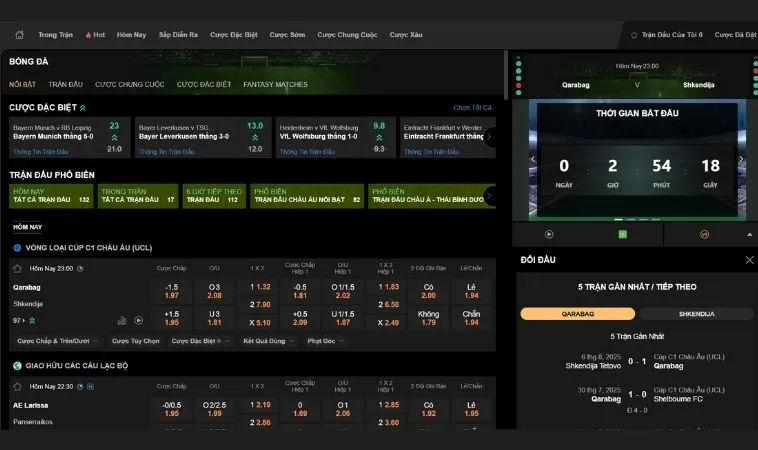Viewport: 758px width, 450px height.
Task: Switch to the NỔI BẬT tab
Action: [x=23, y=85]
